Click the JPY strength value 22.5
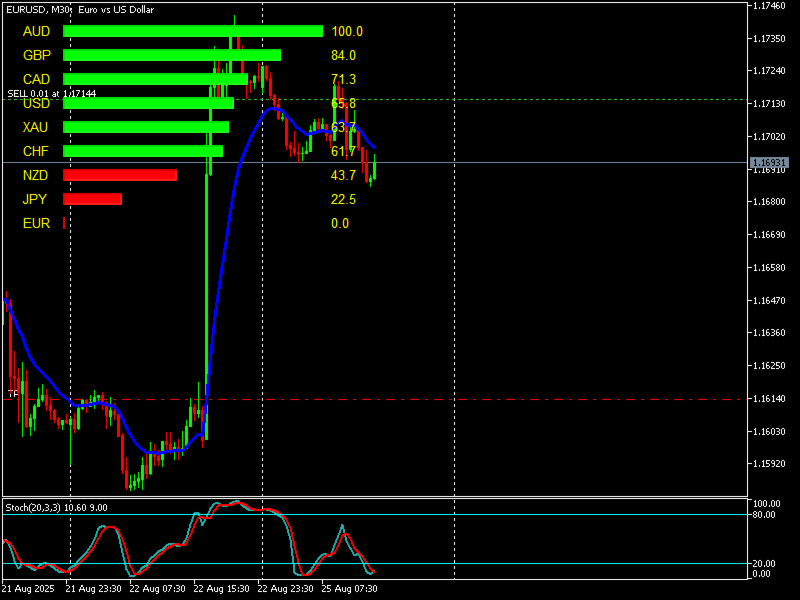The height and width of the screenshot is (600, 800). coord(343,199)
